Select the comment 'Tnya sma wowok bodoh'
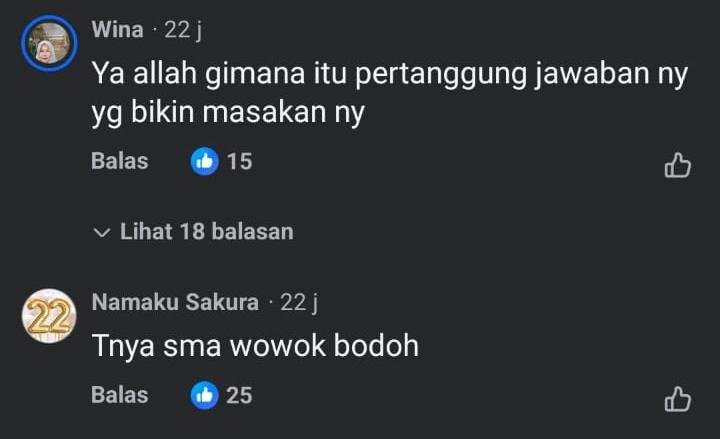Screen dimensions: 720x439 click(x=255, y=345)
